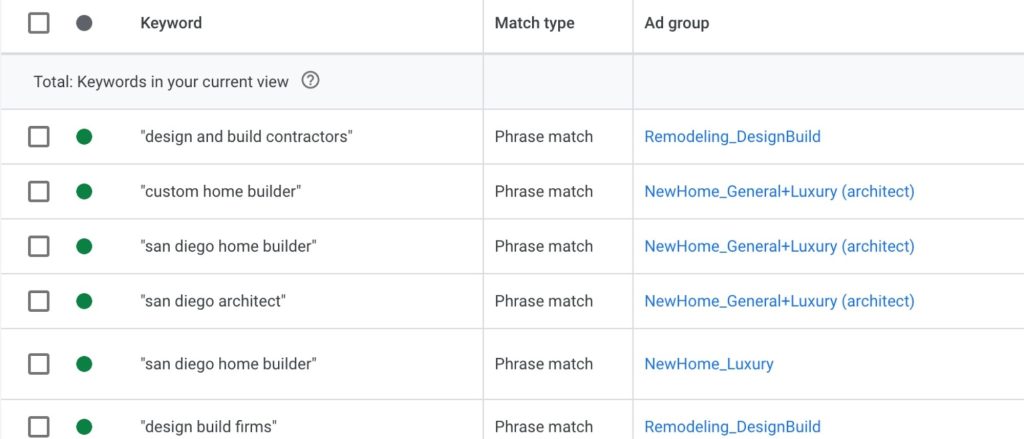Click Phrase match cell for "design build firms"
1024x439 pixels.
[x=543, y=427]
